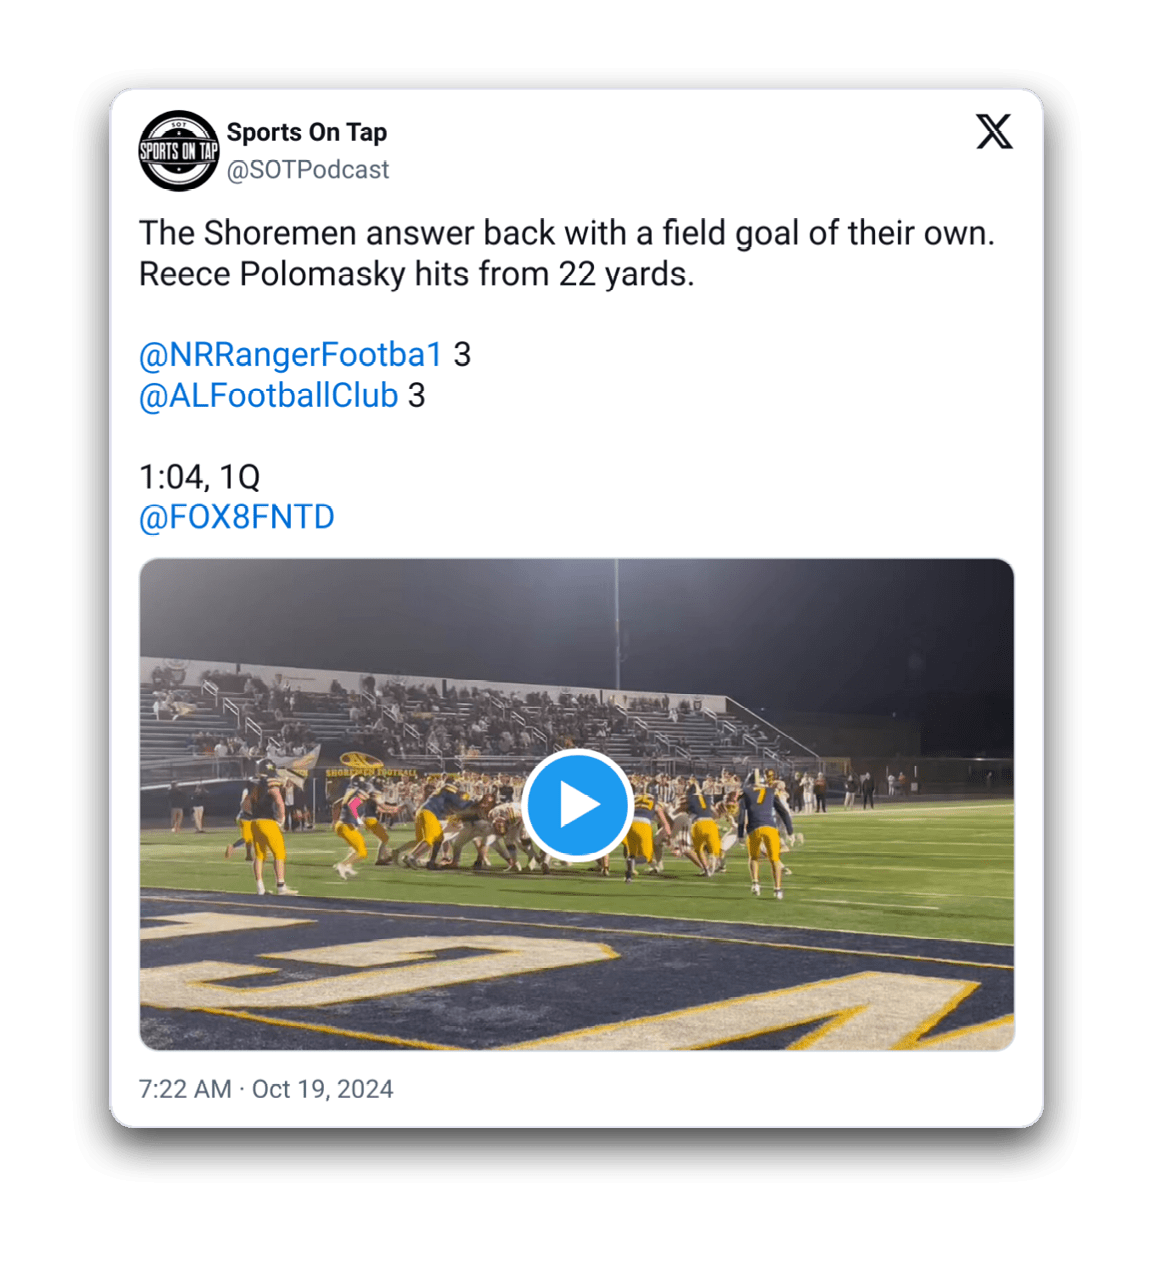Screen dimensions: 1153x1288
Task: Click the Shoremen Football banner in the video
Action: tap(370, 770)
